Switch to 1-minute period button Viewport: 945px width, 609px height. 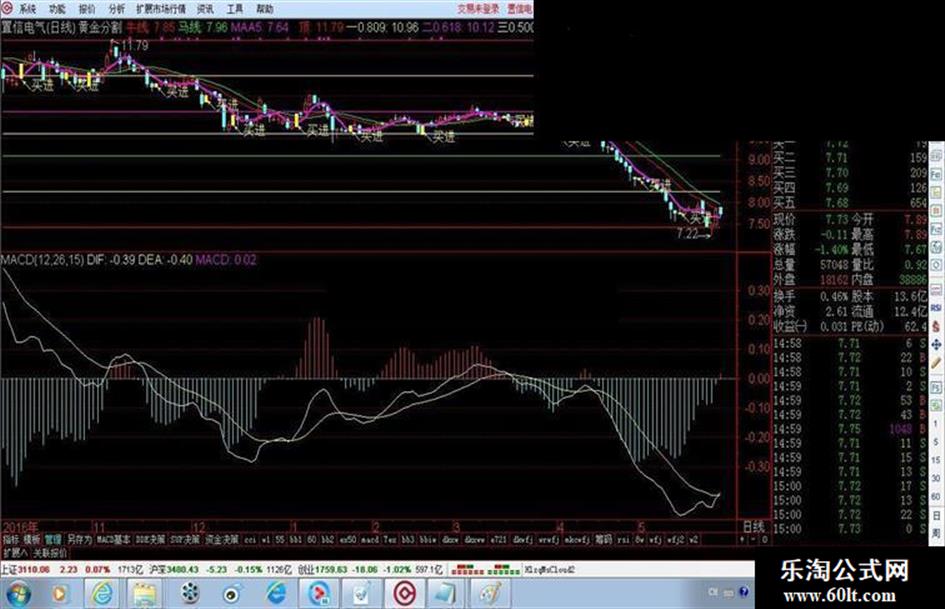tap(937, 424)
